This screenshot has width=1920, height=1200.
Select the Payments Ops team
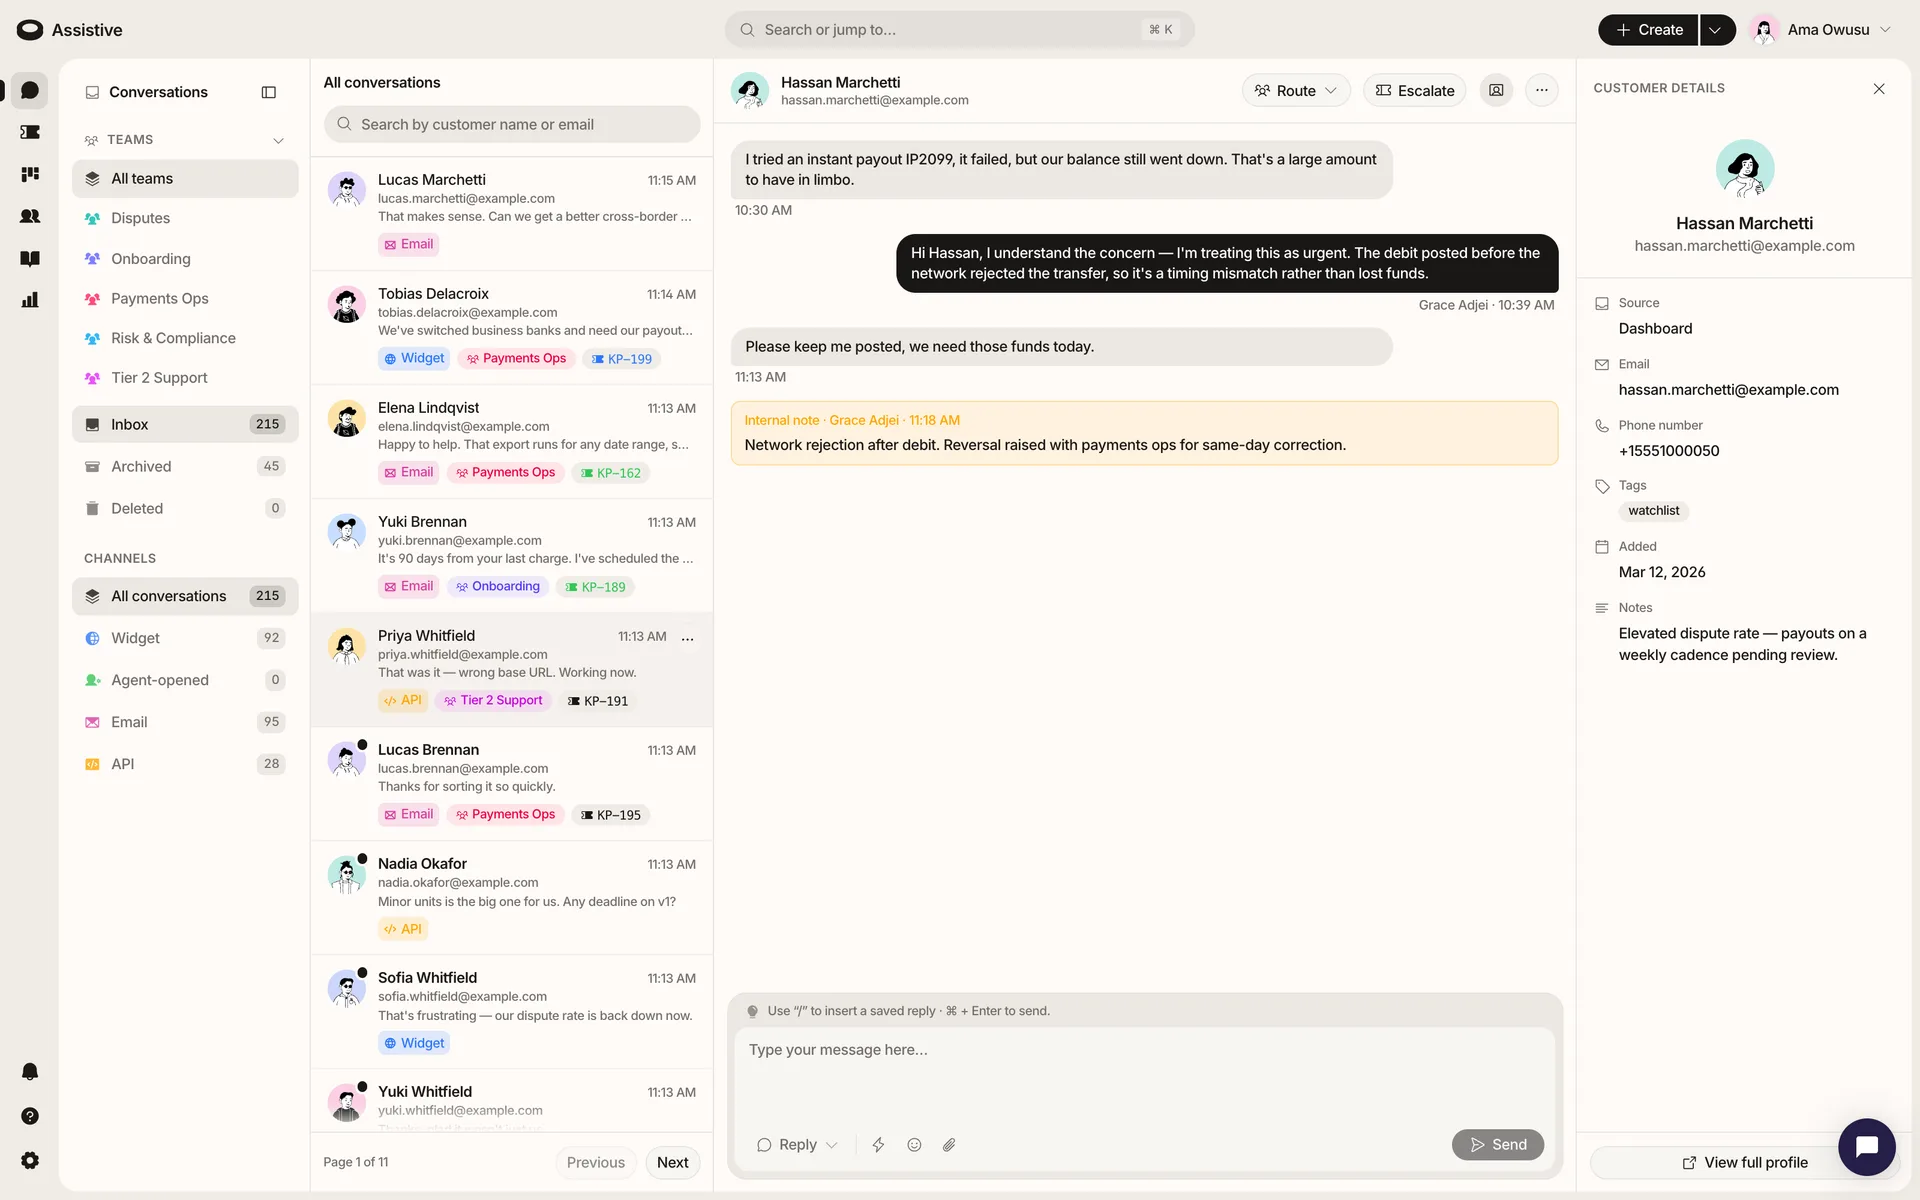(185, 298)
